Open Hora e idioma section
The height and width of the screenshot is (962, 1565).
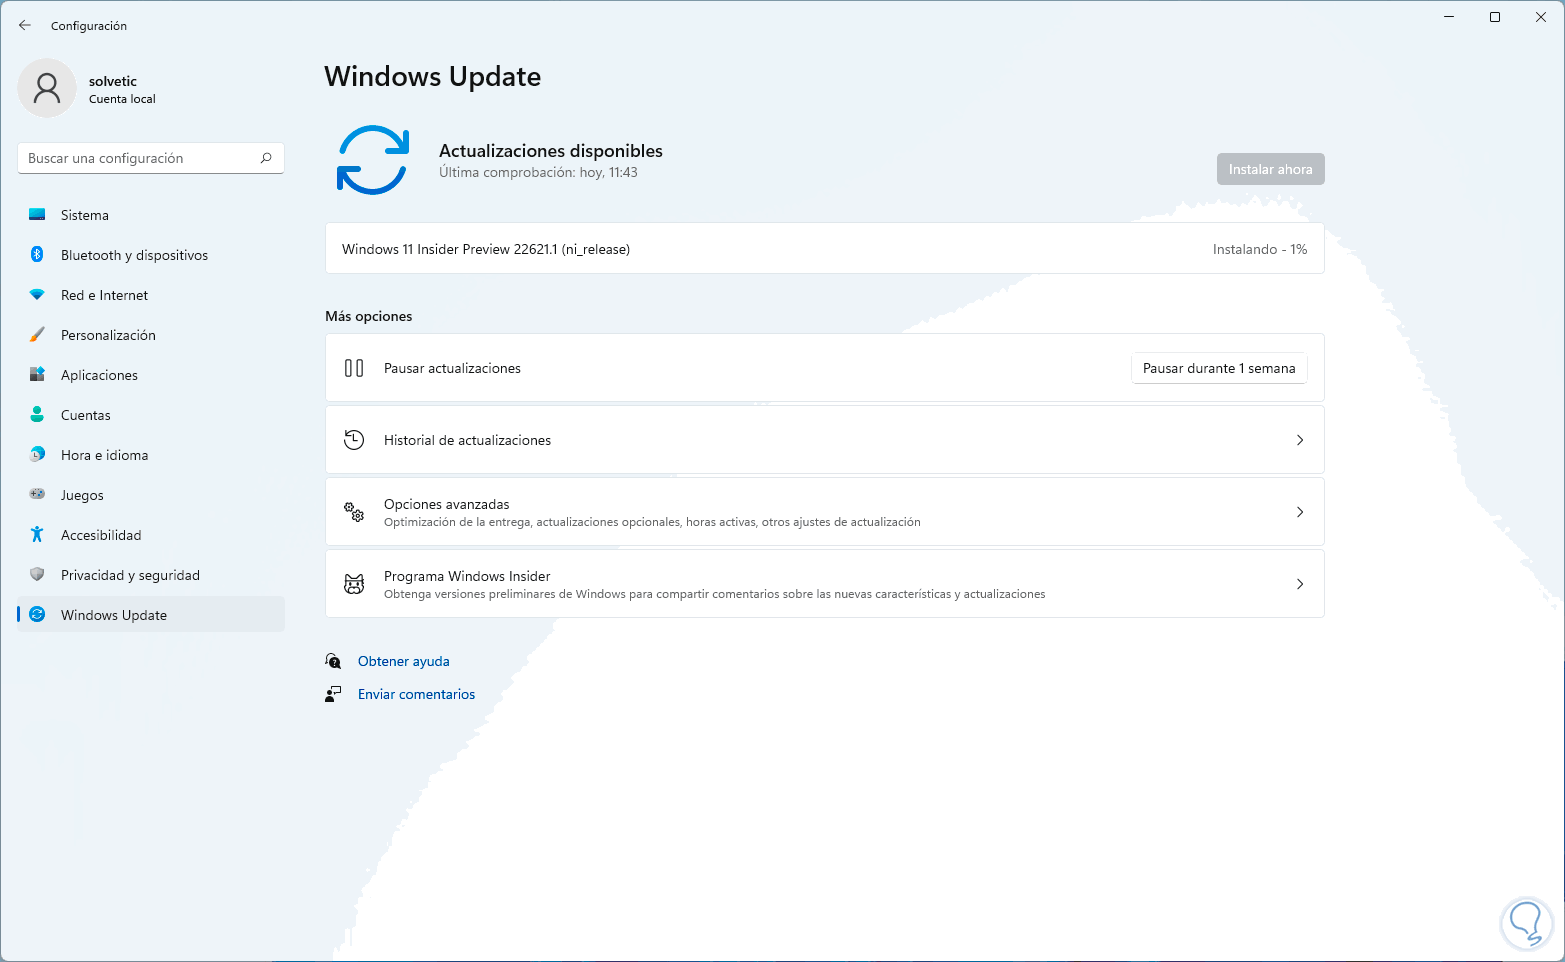pyautogui.click(x=151, y=454)
